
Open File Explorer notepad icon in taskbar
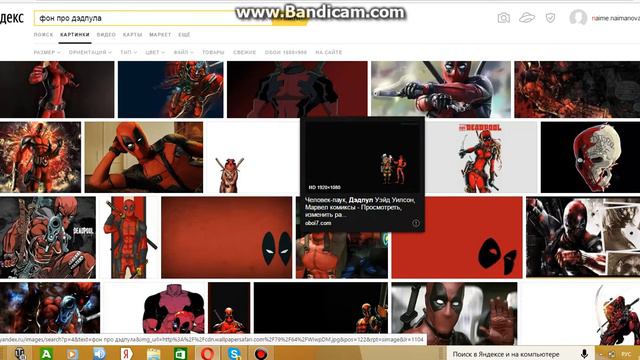[x=153, y=353]
